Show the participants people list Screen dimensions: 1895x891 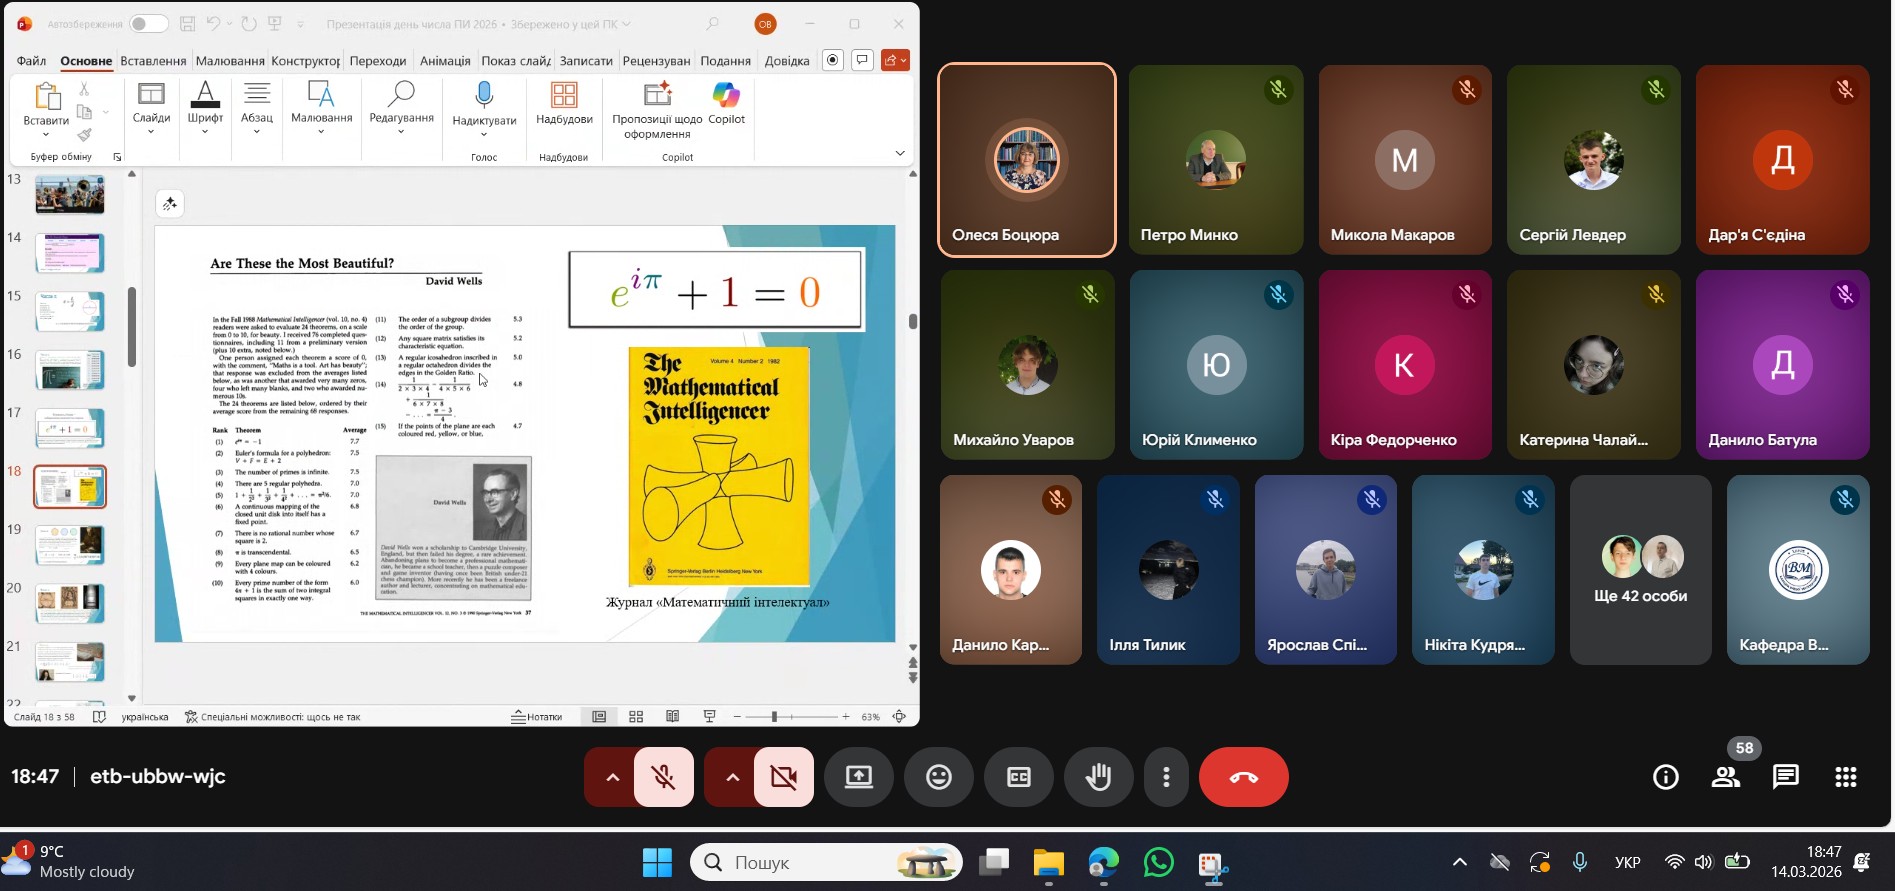1725,777
